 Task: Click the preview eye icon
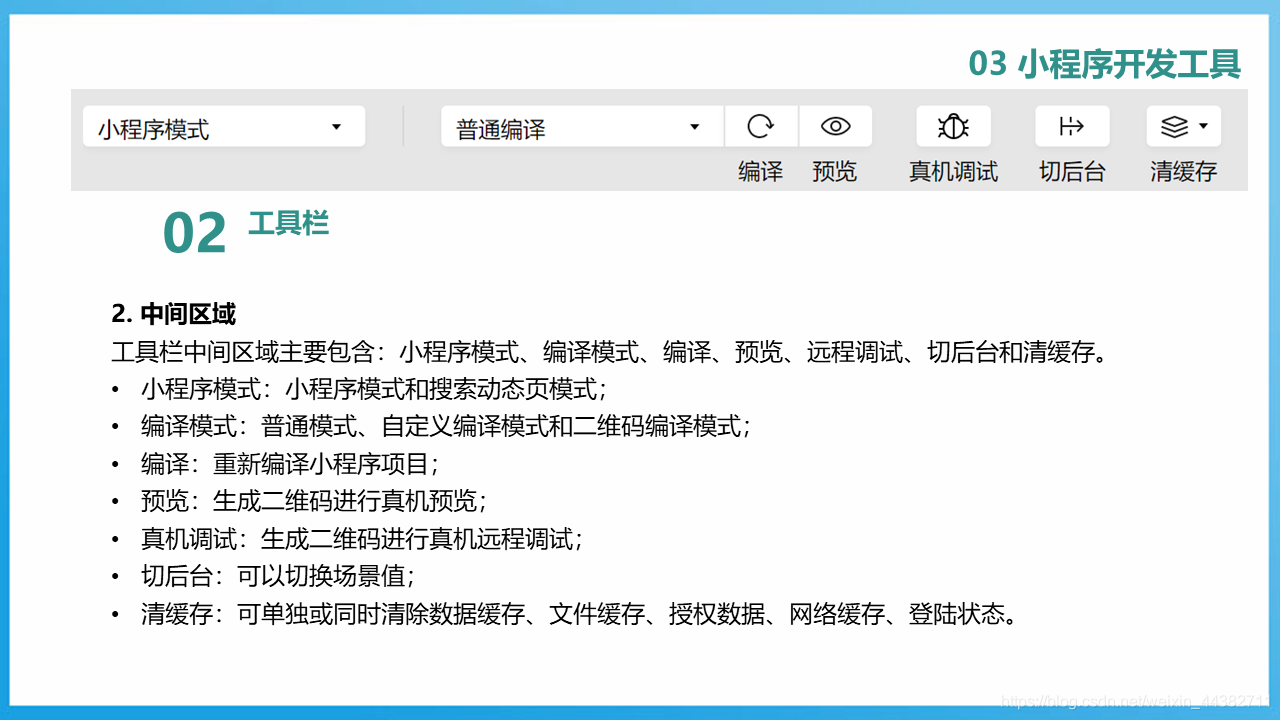click(x=835, y=126)
